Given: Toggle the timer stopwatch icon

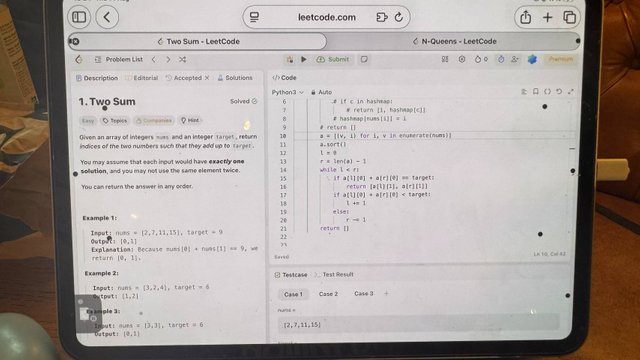Looking at the screenshot, I should pos(501,59).
